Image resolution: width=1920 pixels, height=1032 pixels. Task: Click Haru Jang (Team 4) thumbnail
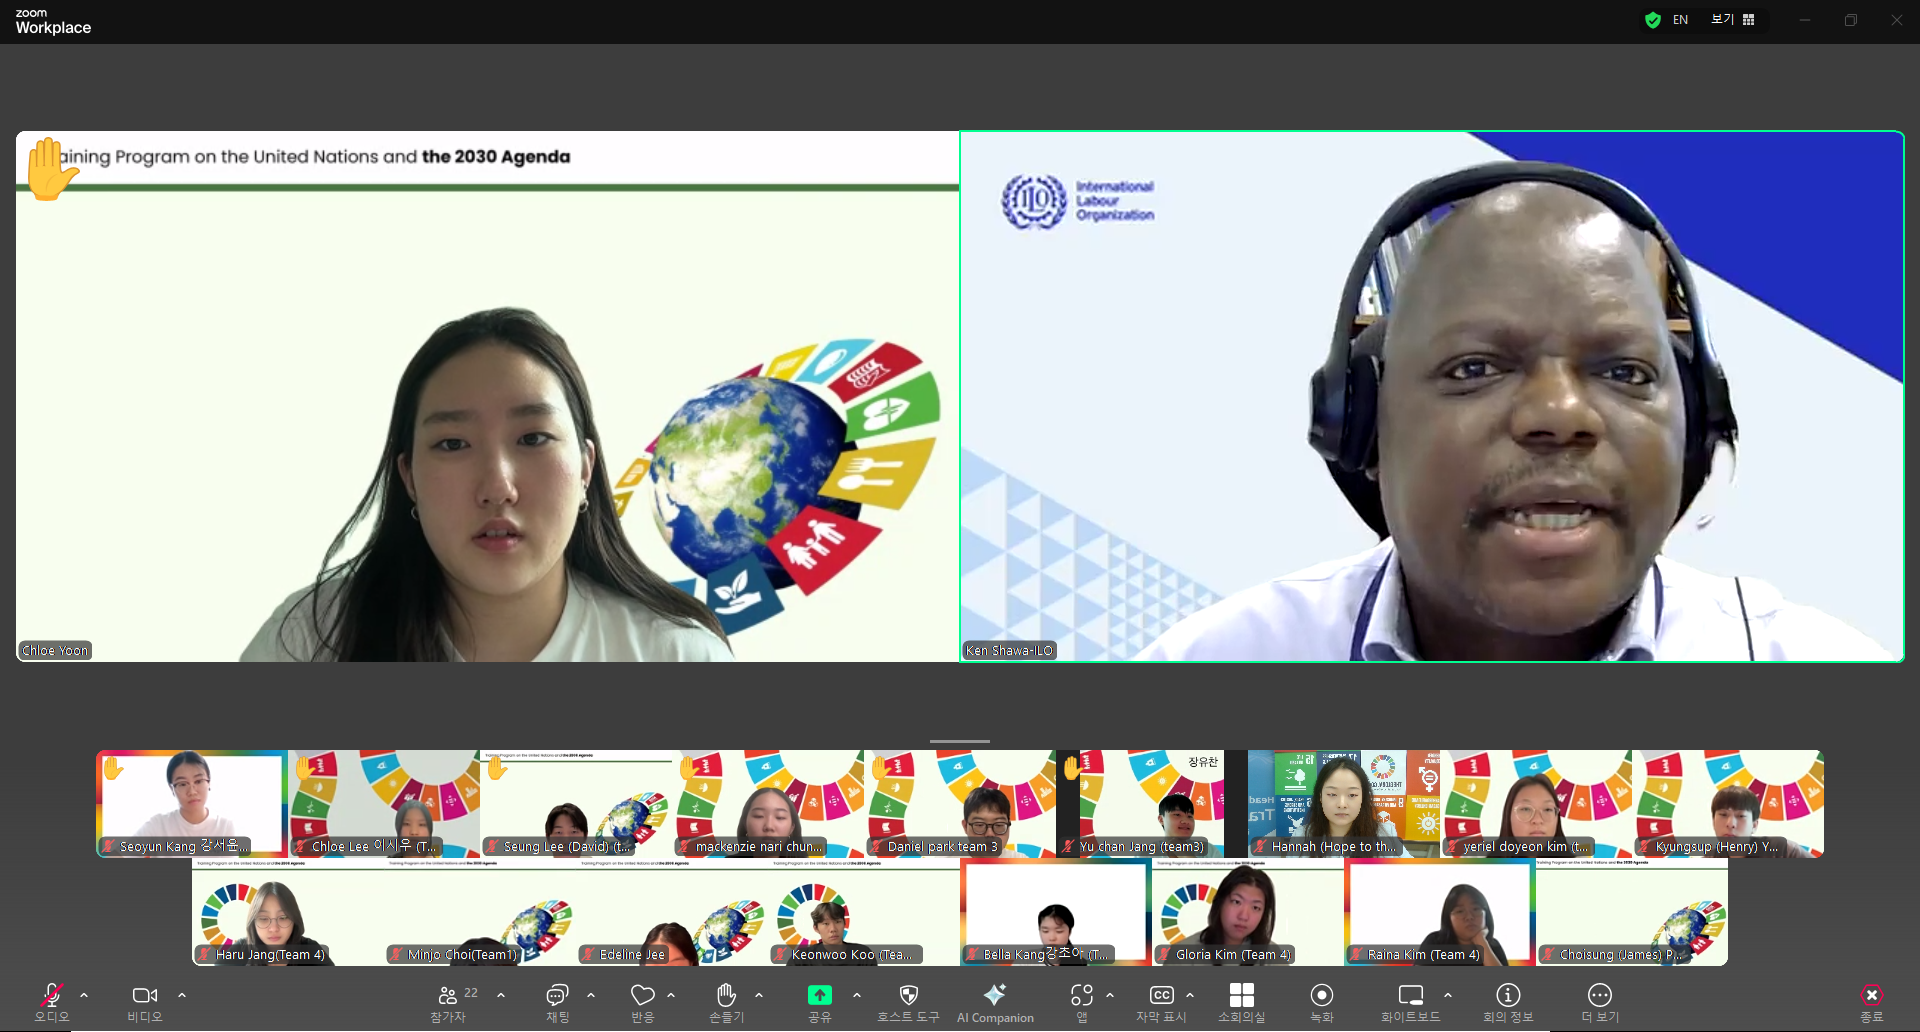[x=288, y=912]
